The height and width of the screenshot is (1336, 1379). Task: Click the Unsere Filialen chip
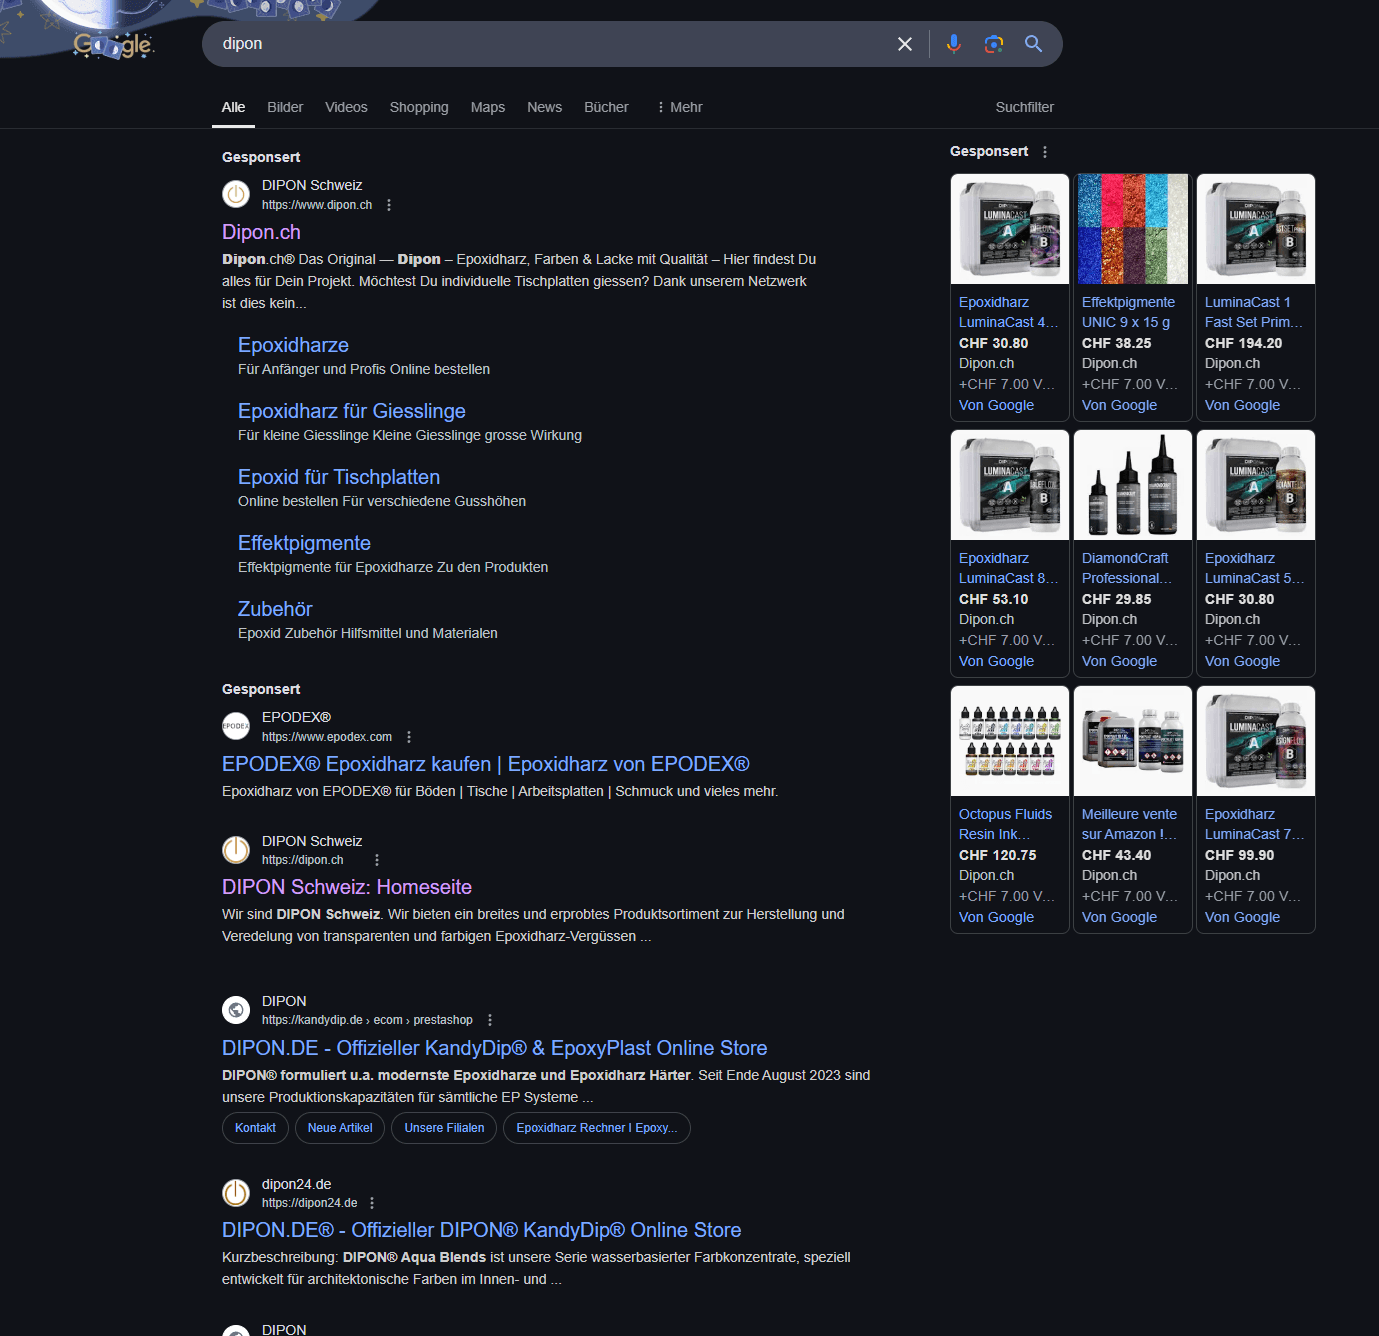pyautogui.click(x=444, y=1128)
